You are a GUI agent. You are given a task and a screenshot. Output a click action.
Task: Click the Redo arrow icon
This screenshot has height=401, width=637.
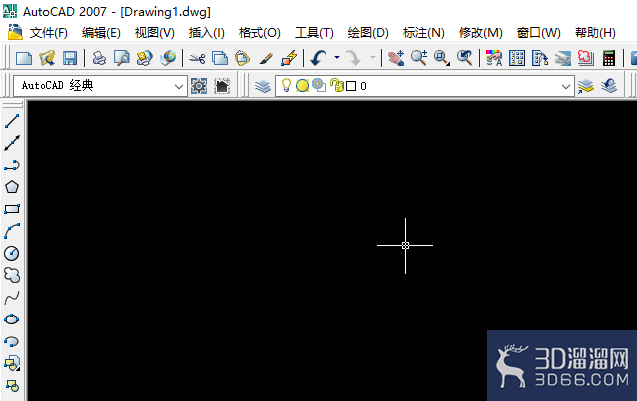[353, 58]
